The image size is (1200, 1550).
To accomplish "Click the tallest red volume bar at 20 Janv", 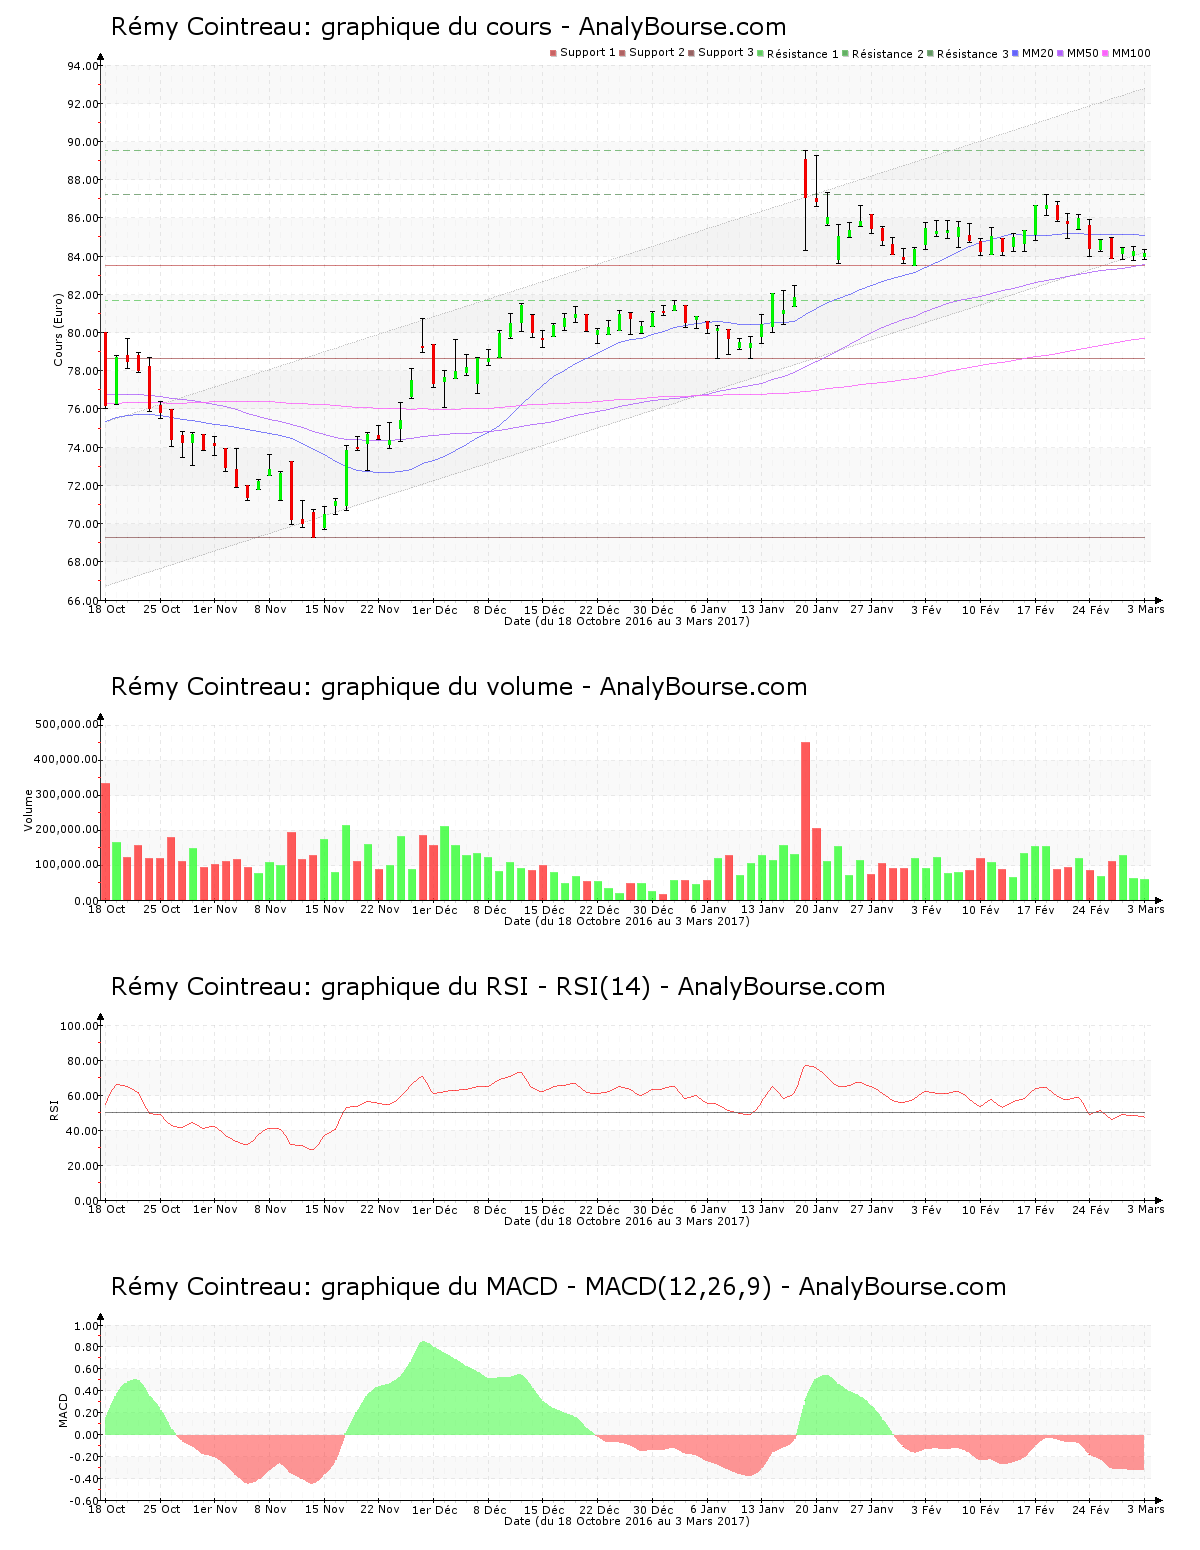I will [806, 821].
